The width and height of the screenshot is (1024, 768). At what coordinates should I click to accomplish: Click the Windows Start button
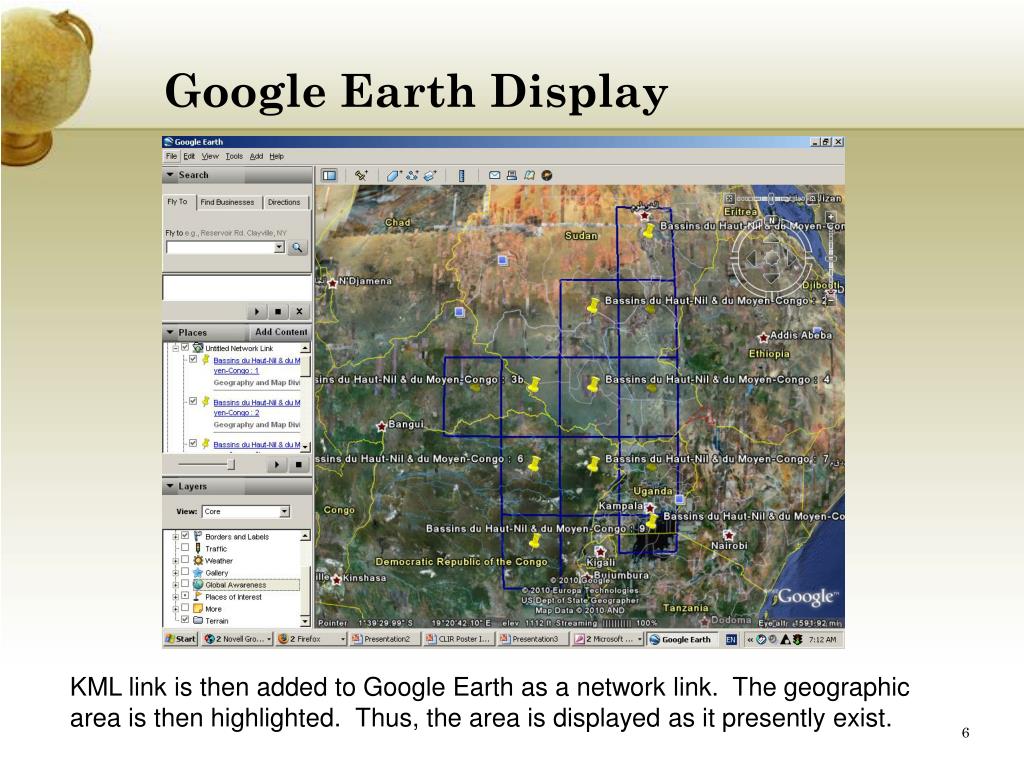[x=180, y=639]
